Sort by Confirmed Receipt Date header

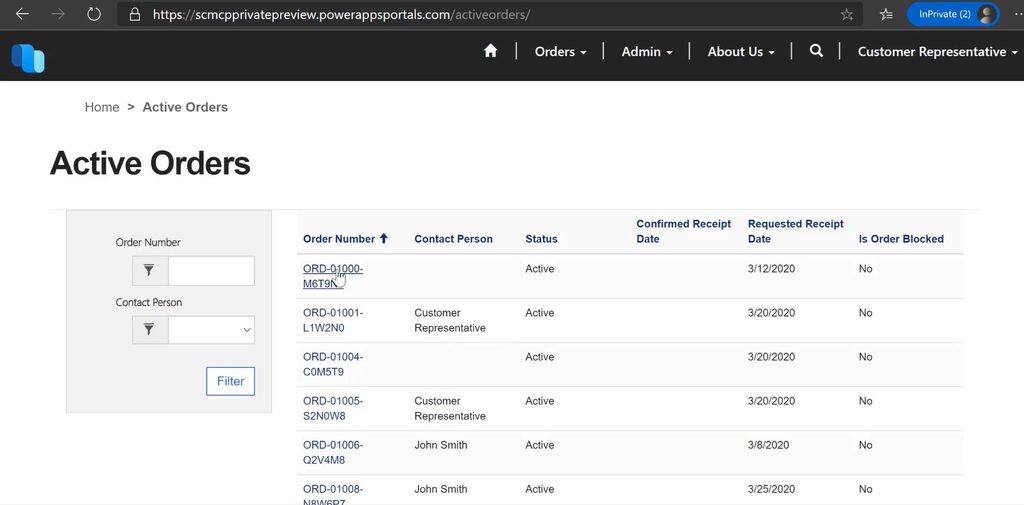tap(684, 231)
